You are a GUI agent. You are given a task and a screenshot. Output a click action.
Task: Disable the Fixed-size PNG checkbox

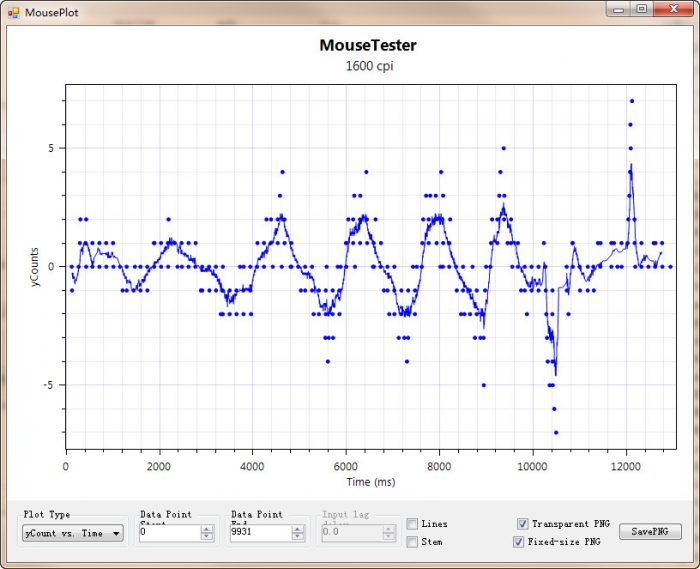coord(518,542)
